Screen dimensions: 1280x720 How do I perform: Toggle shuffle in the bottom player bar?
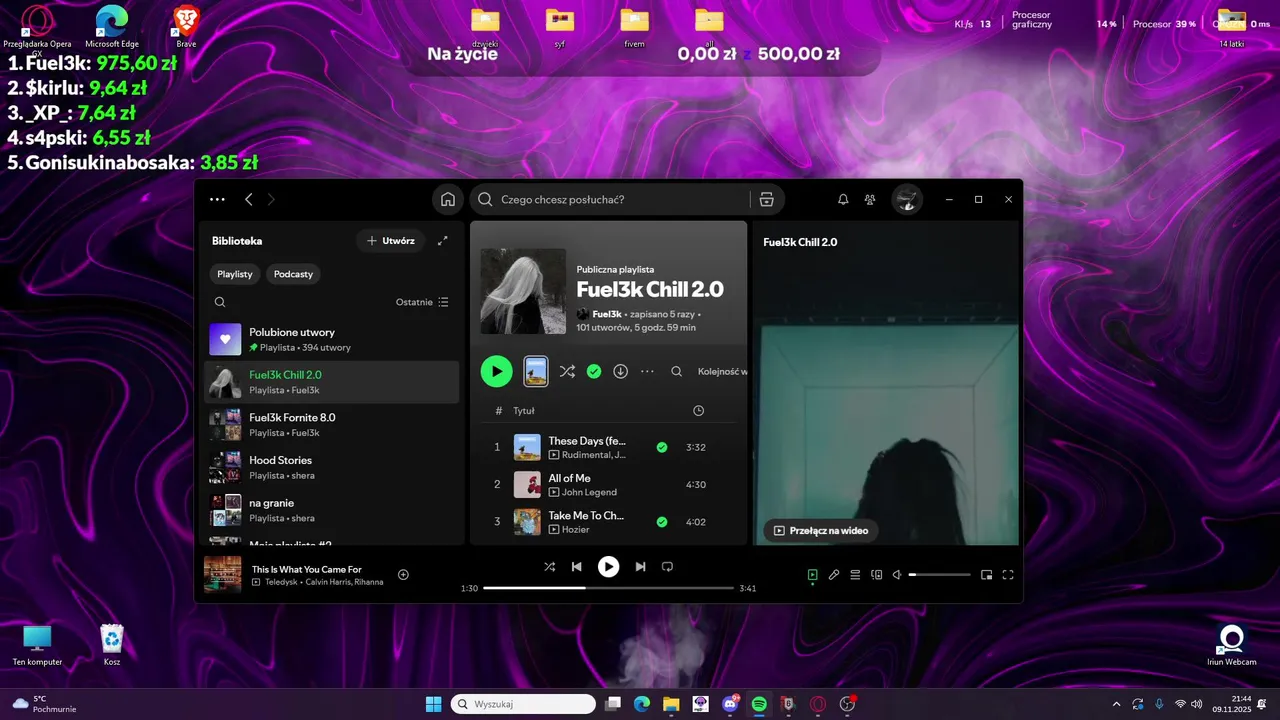point(549,566)
